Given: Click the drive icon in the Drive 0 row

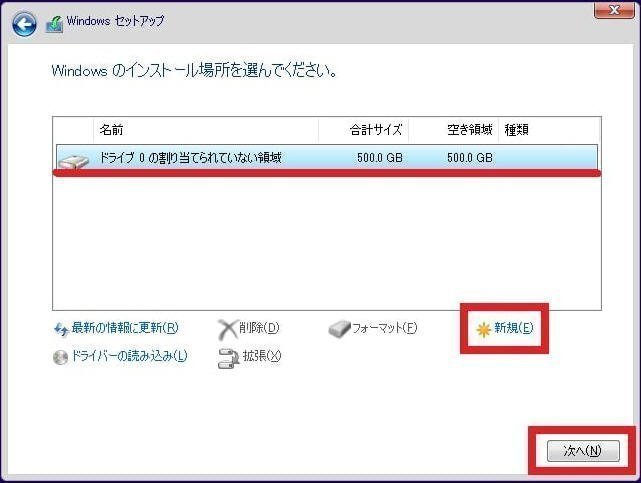Looking at the screenshot, I should (x=74, y=161).
